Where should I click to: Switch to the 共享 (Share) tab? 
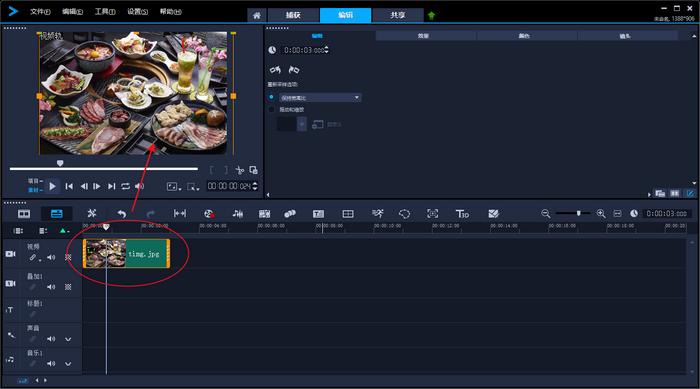coord(398,15)
